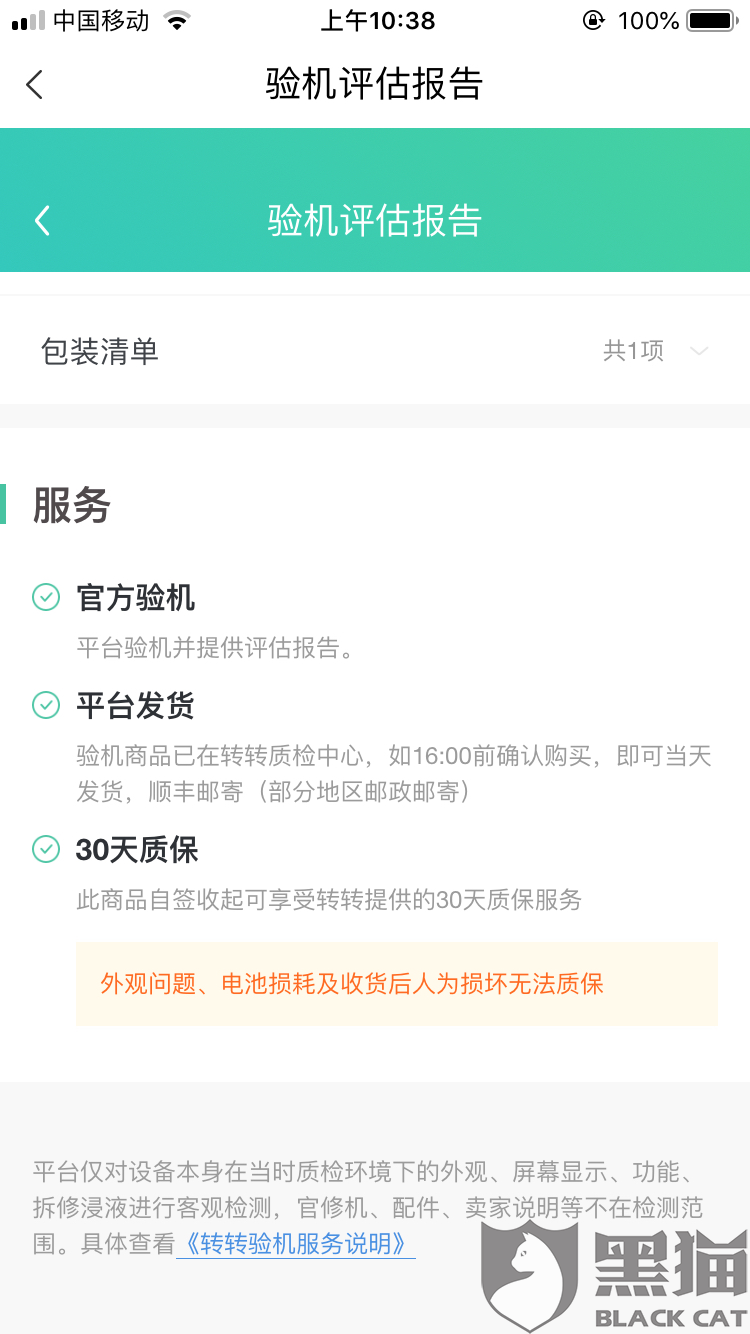
Task: Tap the check icon beside 30天质保
Action: (46, 849)
